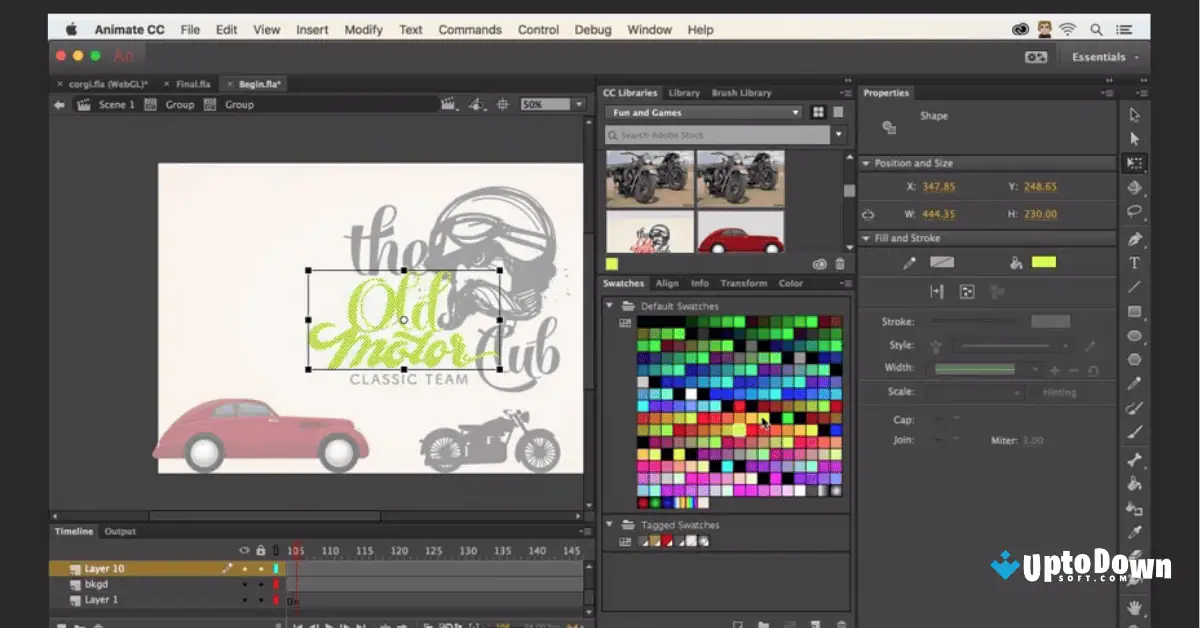Viewport: 1200px width, 628px height.
Task: Open the Modify menu
Action: click(x=363, y=29)
